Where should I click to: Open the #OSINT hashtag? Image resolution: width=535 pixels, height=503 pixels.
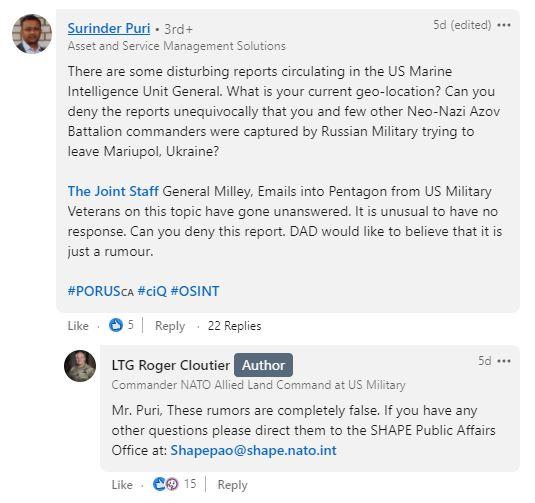pyautogui.click(x=195, y=291)
